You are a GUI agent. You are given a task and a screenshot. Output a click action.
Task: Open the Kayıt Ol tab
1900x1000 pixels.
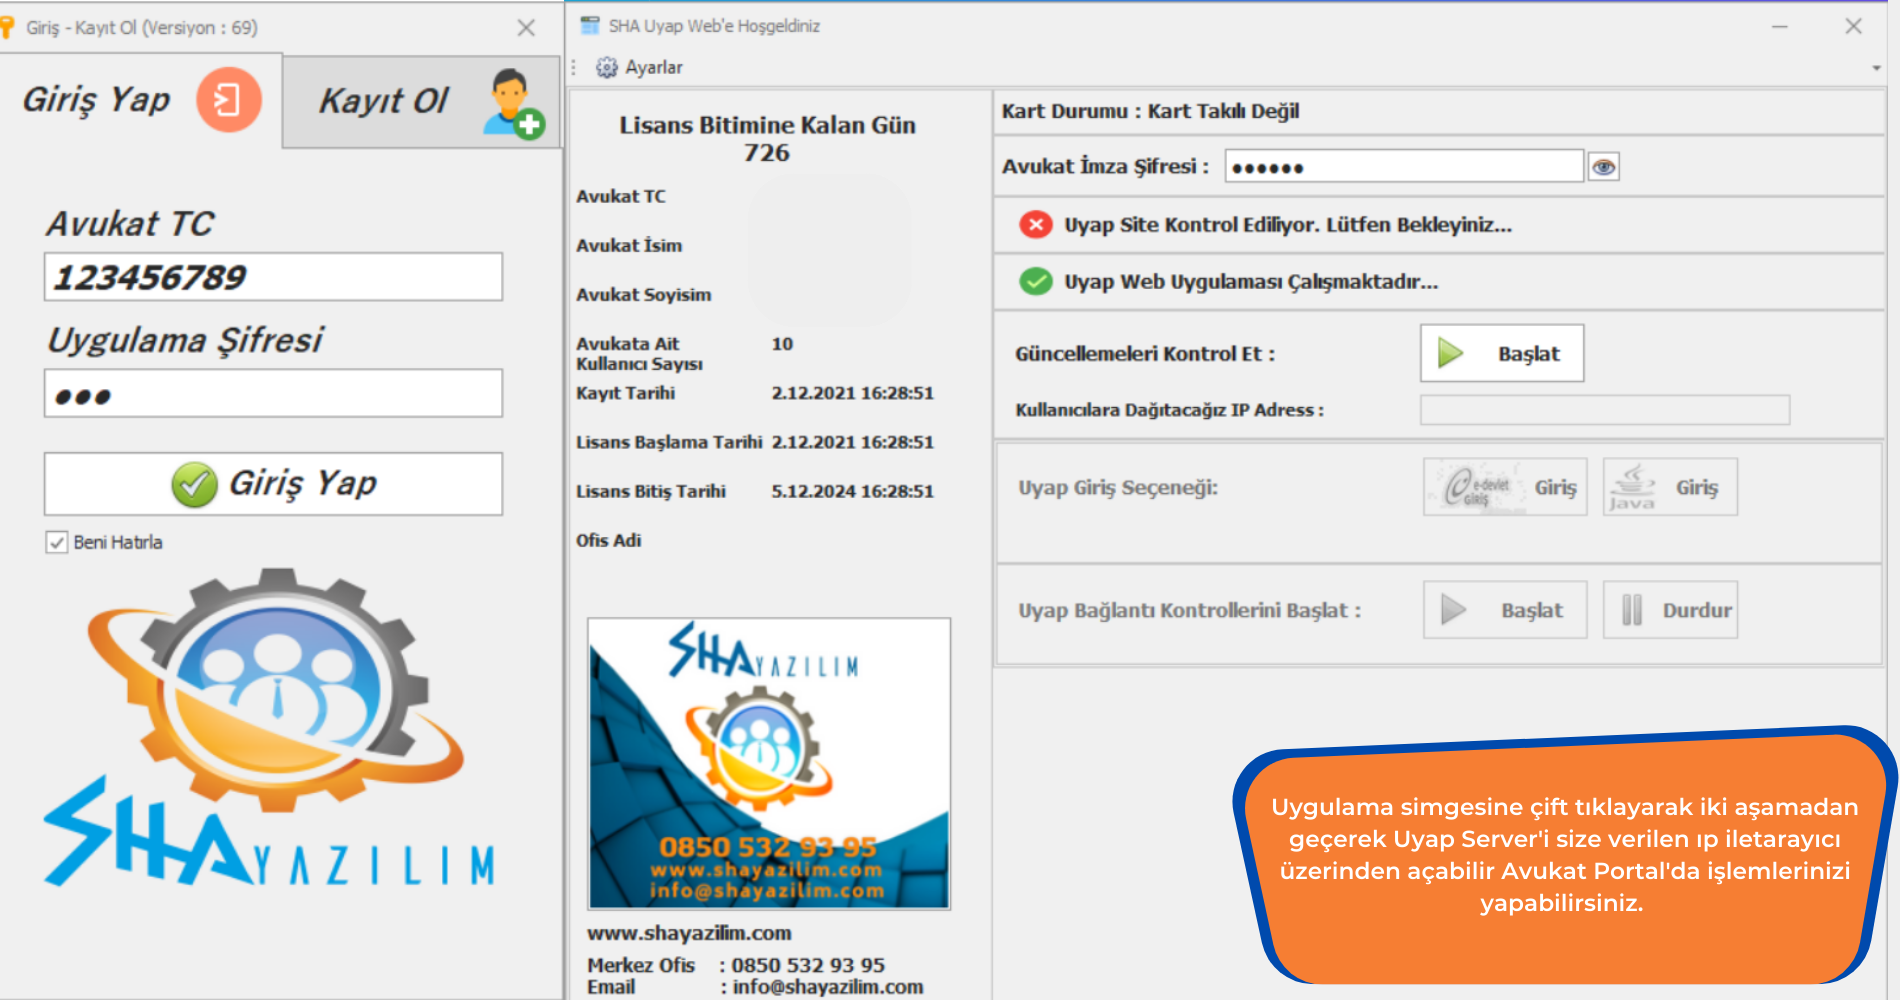[421, 102]
